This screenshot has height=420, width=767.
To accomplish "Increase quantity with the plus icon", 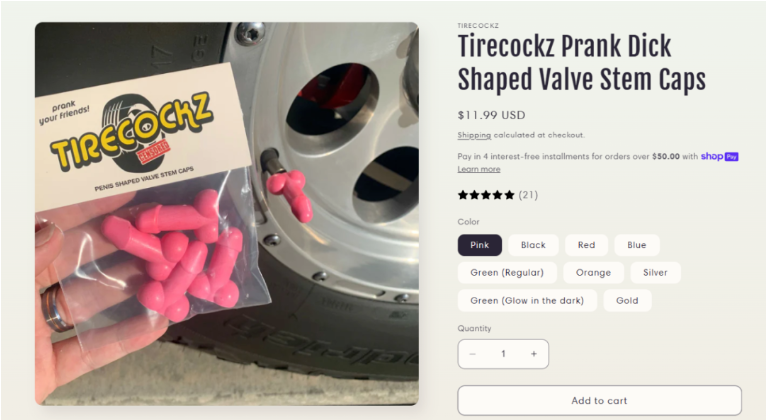I will [x=534, y=354].
